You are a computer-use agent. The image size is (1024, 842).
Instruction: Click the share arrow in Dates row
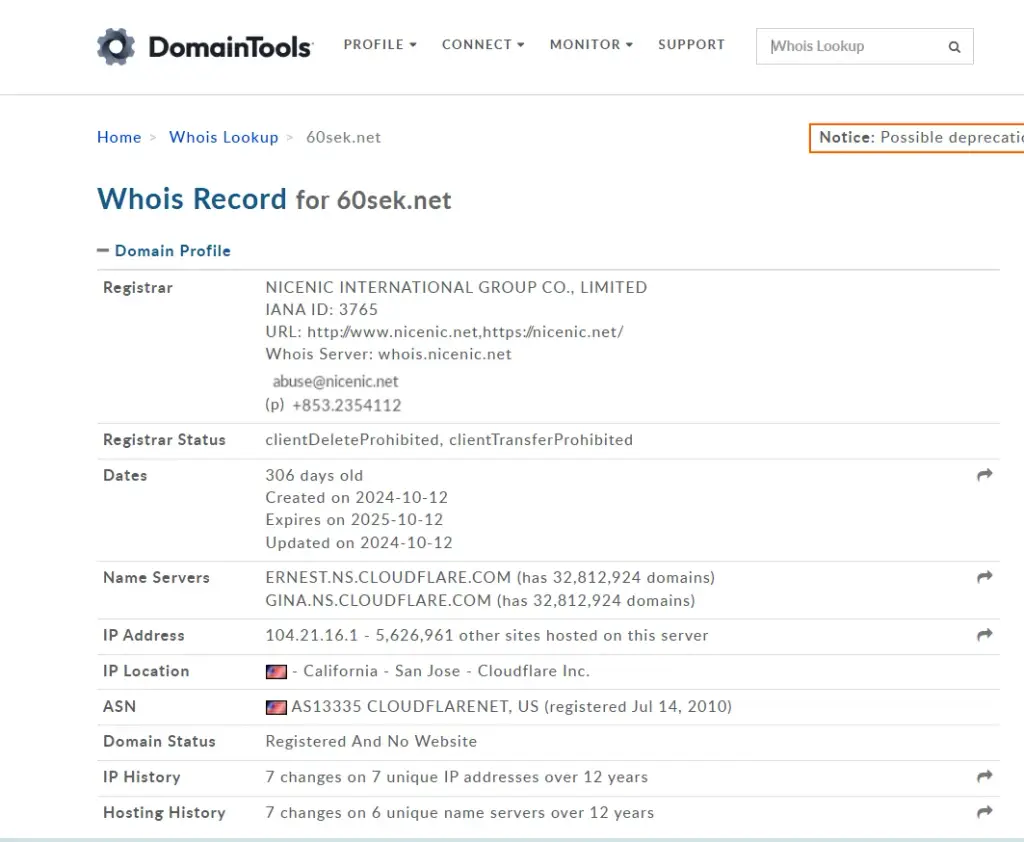point(984,475)
